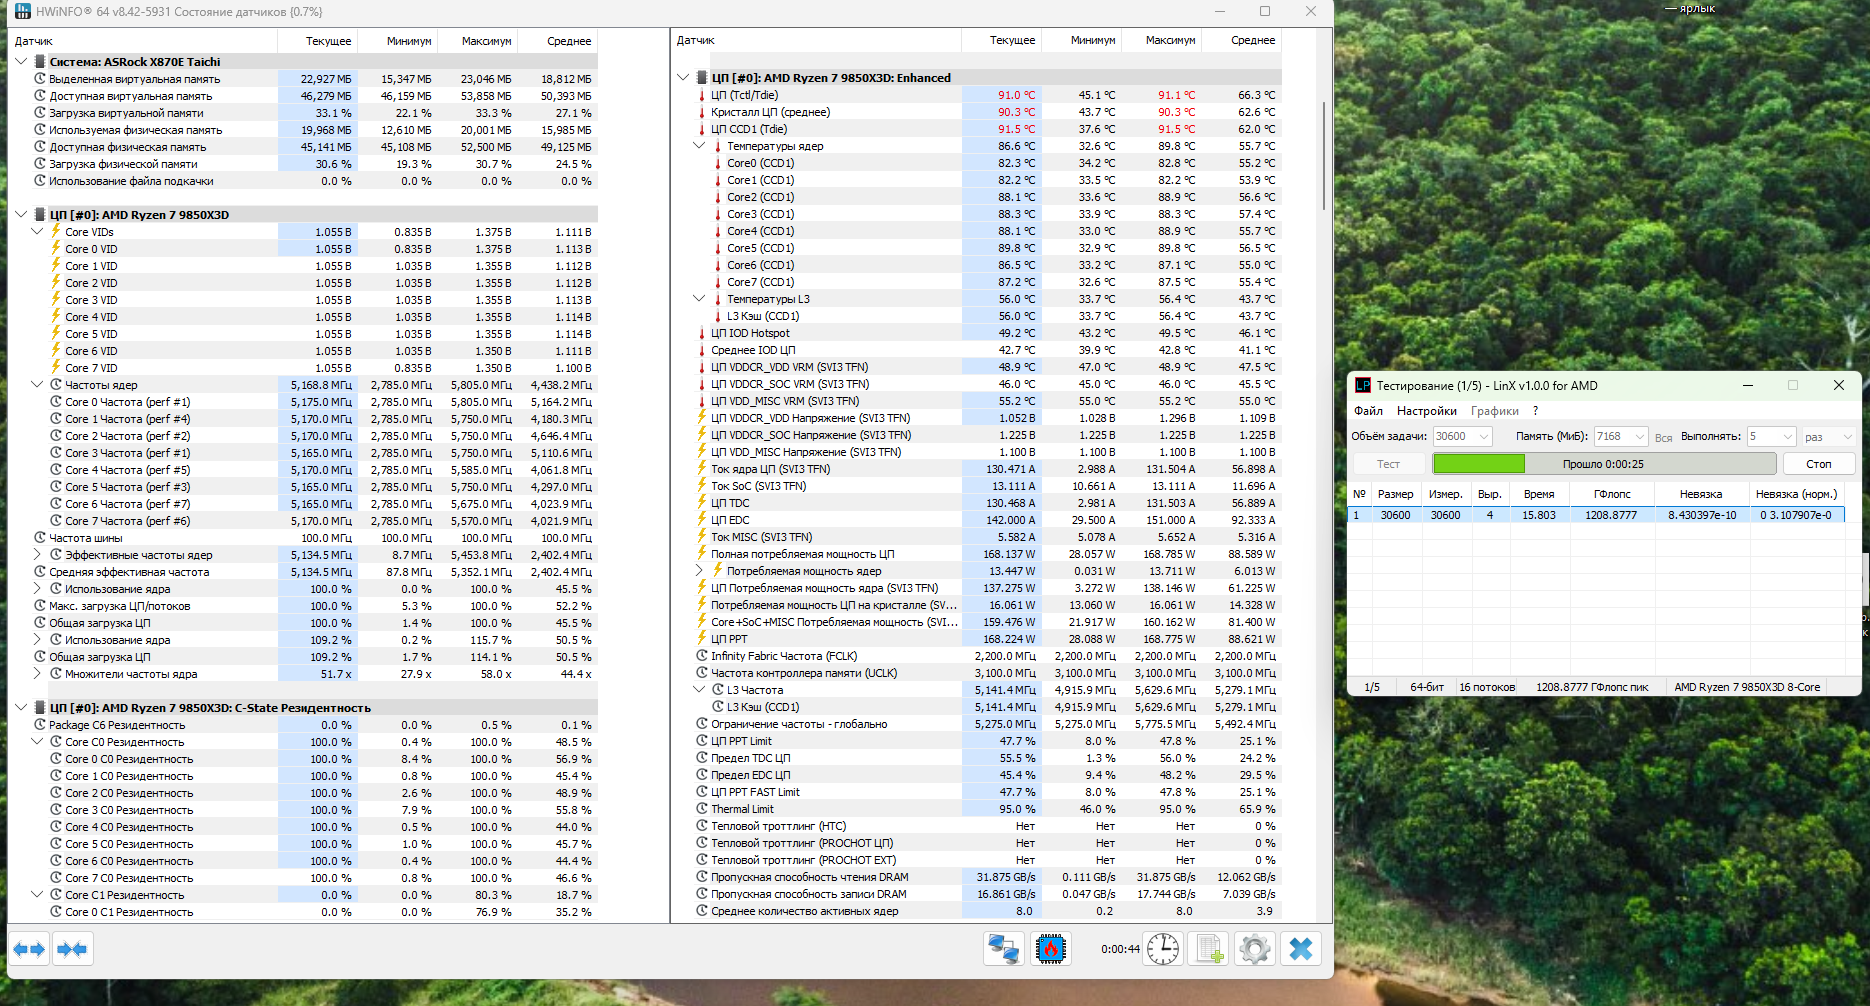This screenshot has height=1006, width=1870.
Task: Click the LinX app icon in its title bar
Action: click(1362, 385)
